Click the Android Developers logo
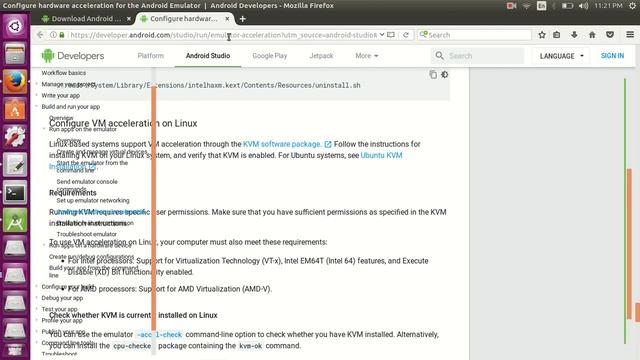Screen dimensions: 640x360 pos(73,56)
